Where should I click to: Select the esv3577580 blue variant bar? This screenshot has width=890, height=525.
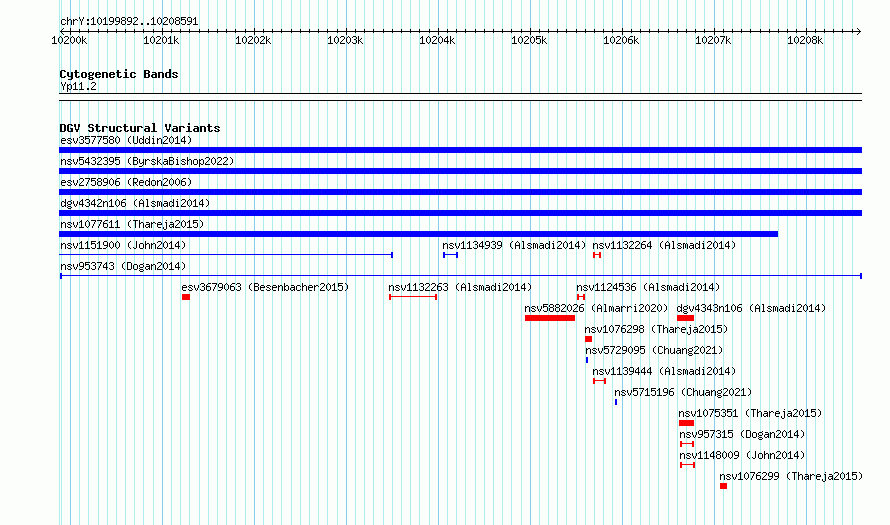pyautogui.click(x=460, y=150)
